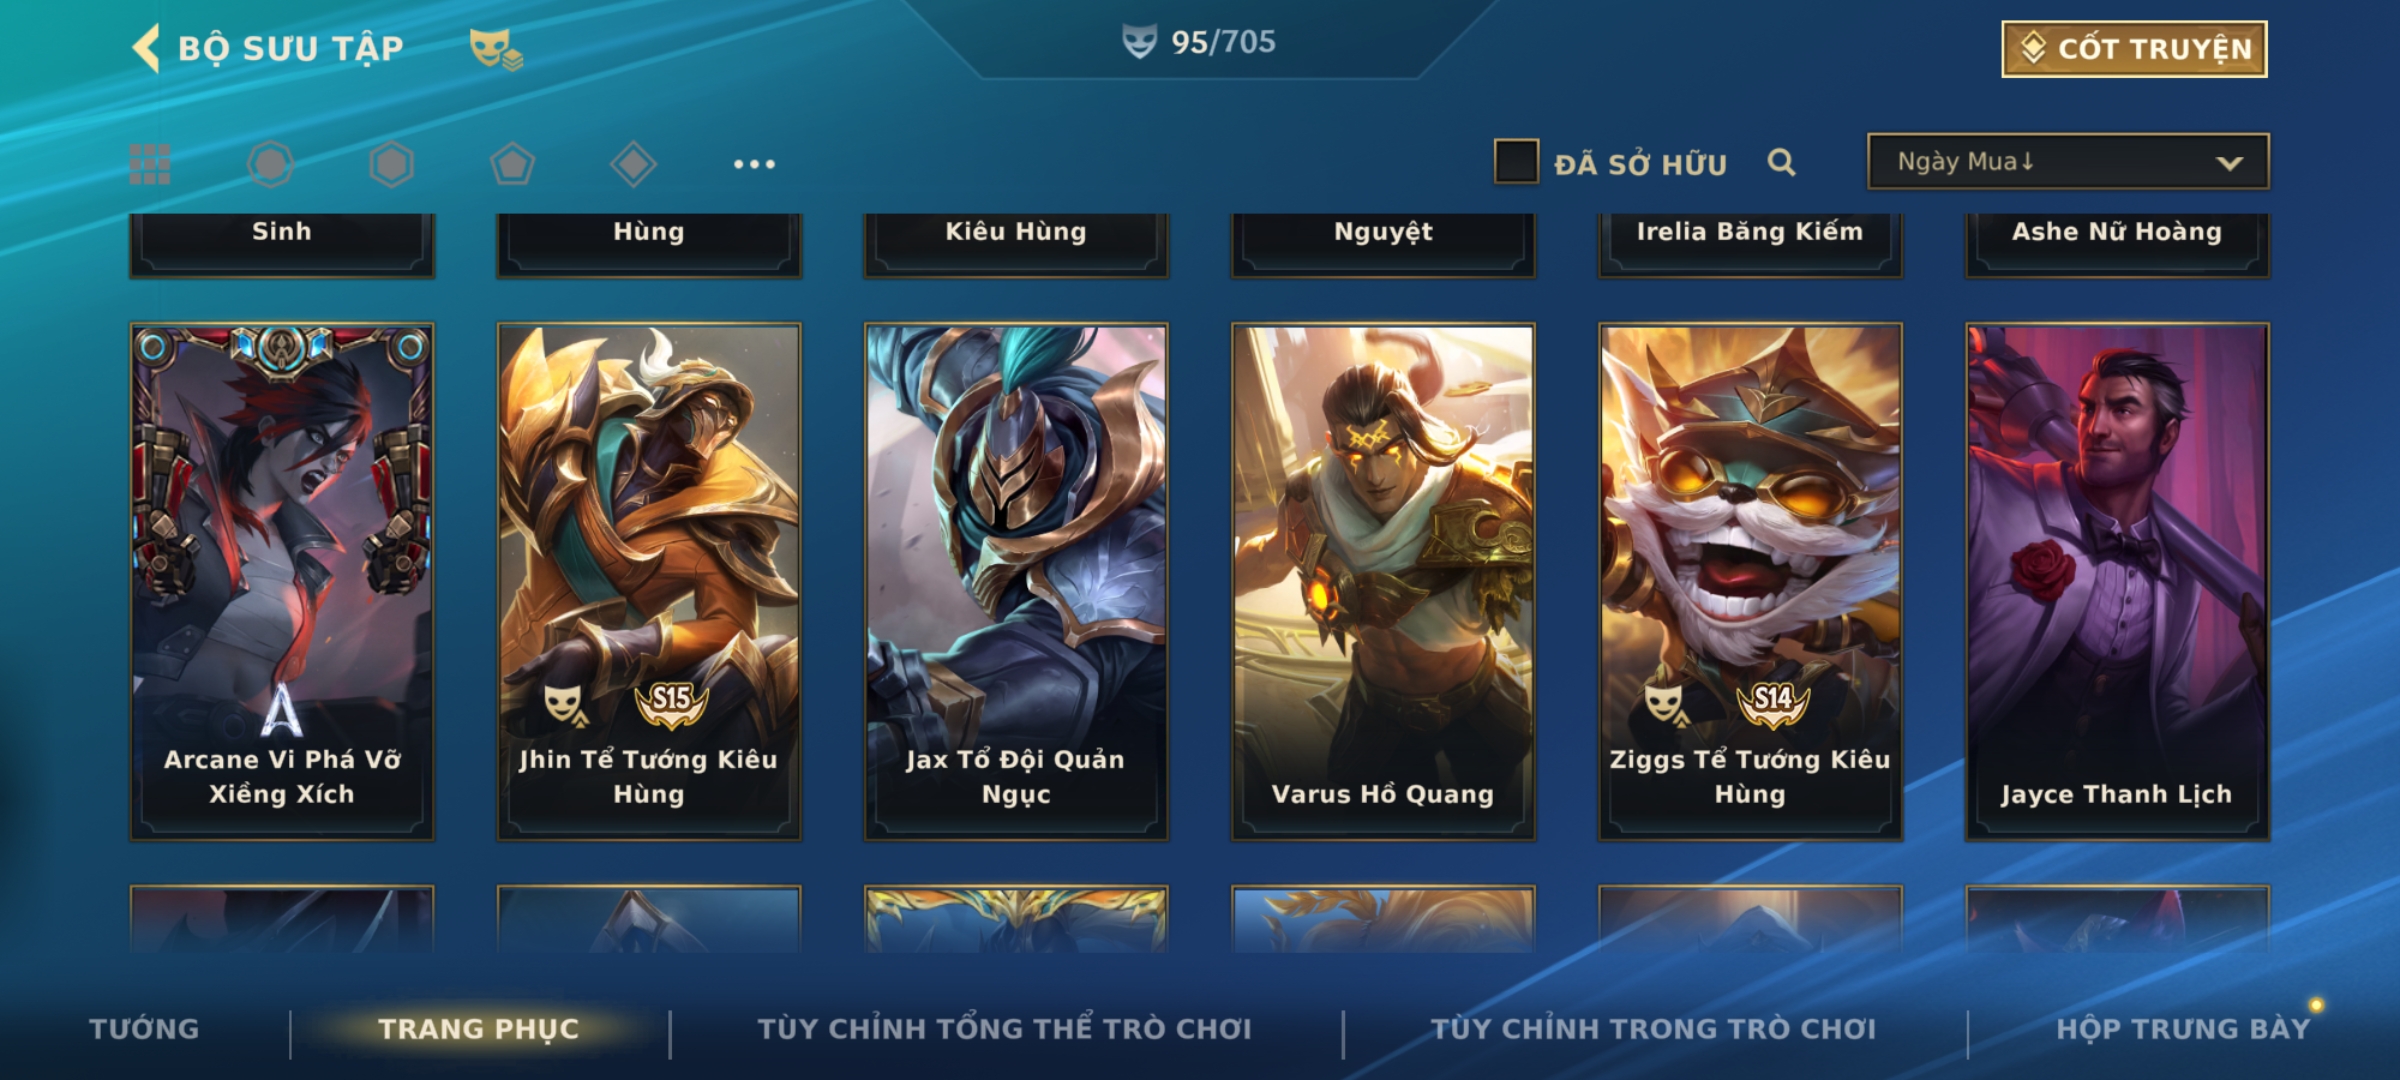Select the grid view all-skins filter
2400x1080 pixels.
[x=150, y=164]
